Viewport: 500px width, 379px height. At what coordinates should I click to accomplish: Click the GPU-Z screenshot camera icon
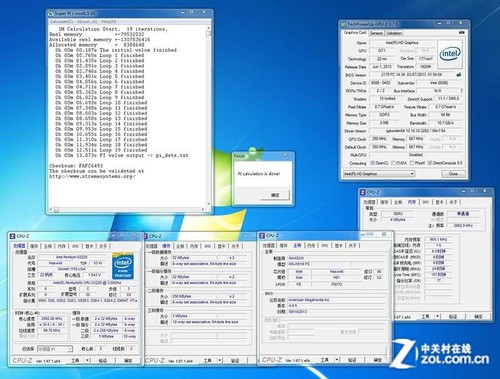pyautogui.click(x=461, y=33)
